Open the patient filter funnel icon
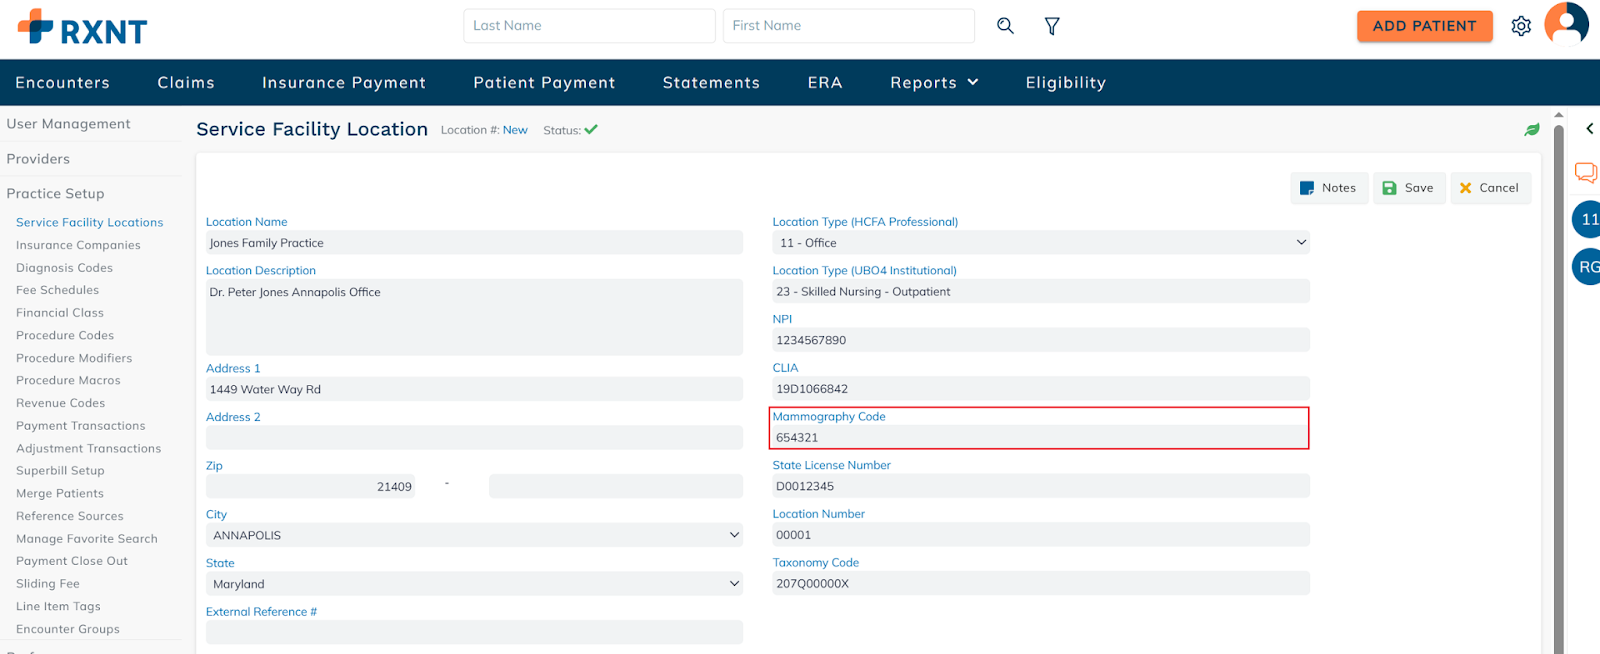 (1052, 26)
